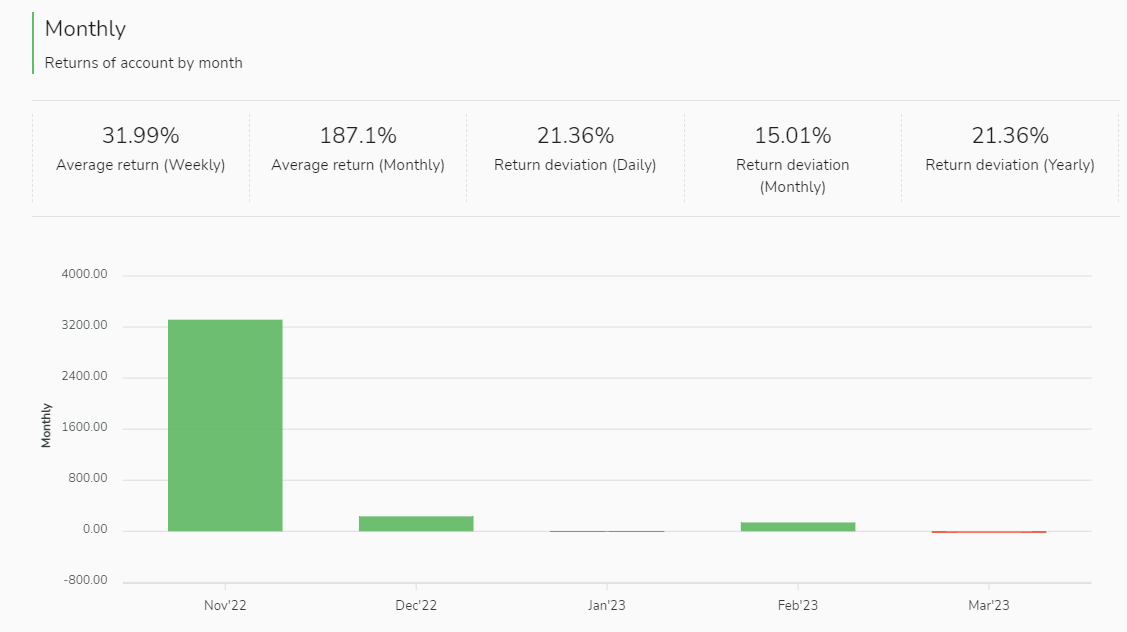
Task: Select the red Mar'23 bar
Action: click(x=989, y=532)
